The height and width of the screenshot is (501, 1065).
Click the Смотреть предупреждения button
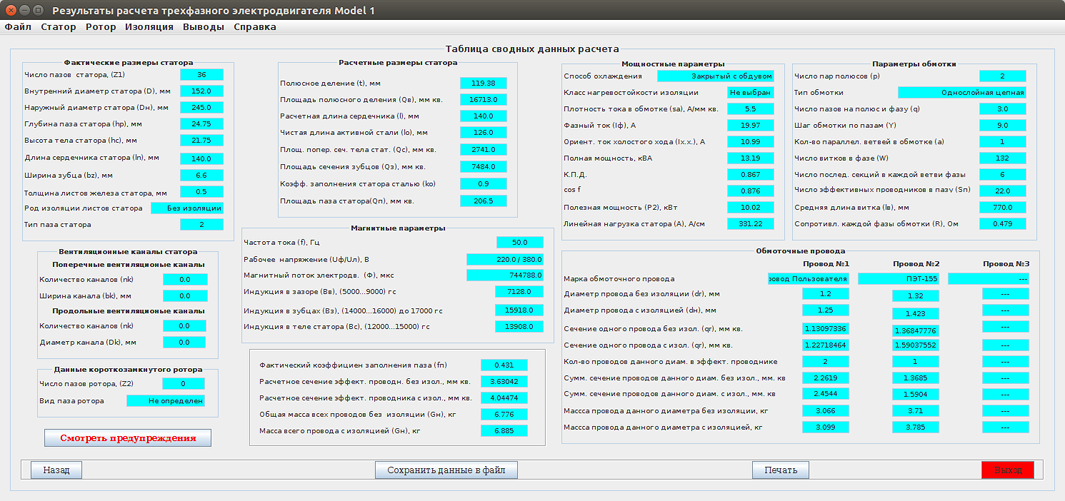coord(128,438)
